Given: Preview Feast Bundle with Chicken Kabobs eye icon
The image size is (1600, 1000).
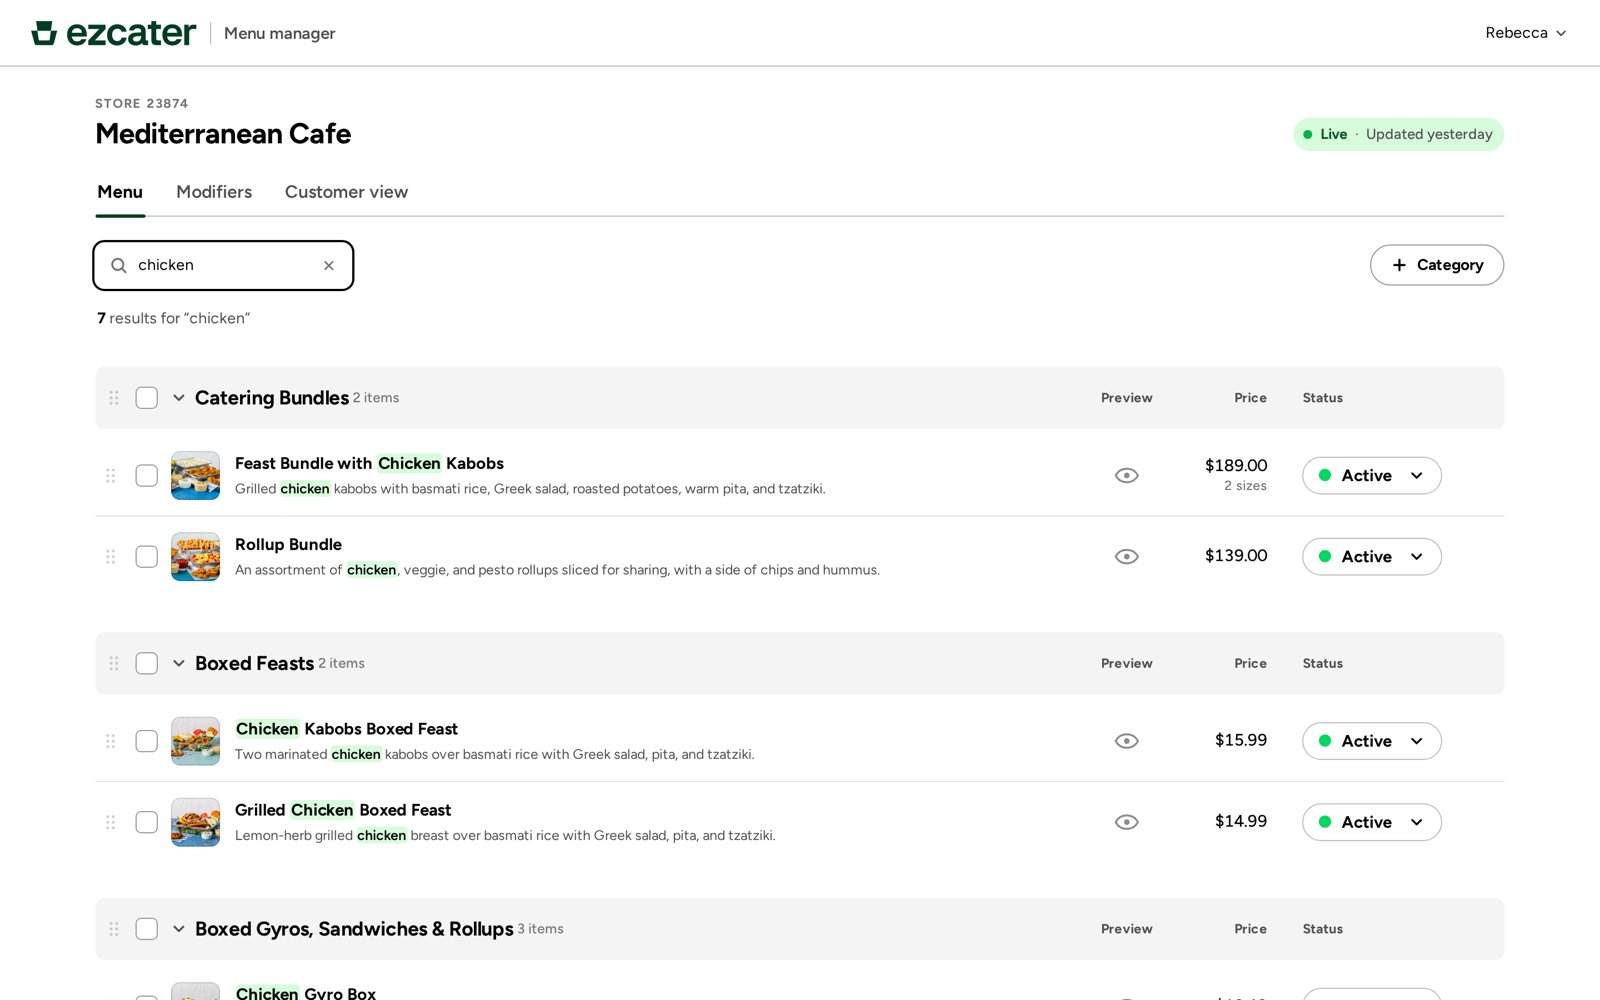Looking at the screenshot, I should [1127, 476].
